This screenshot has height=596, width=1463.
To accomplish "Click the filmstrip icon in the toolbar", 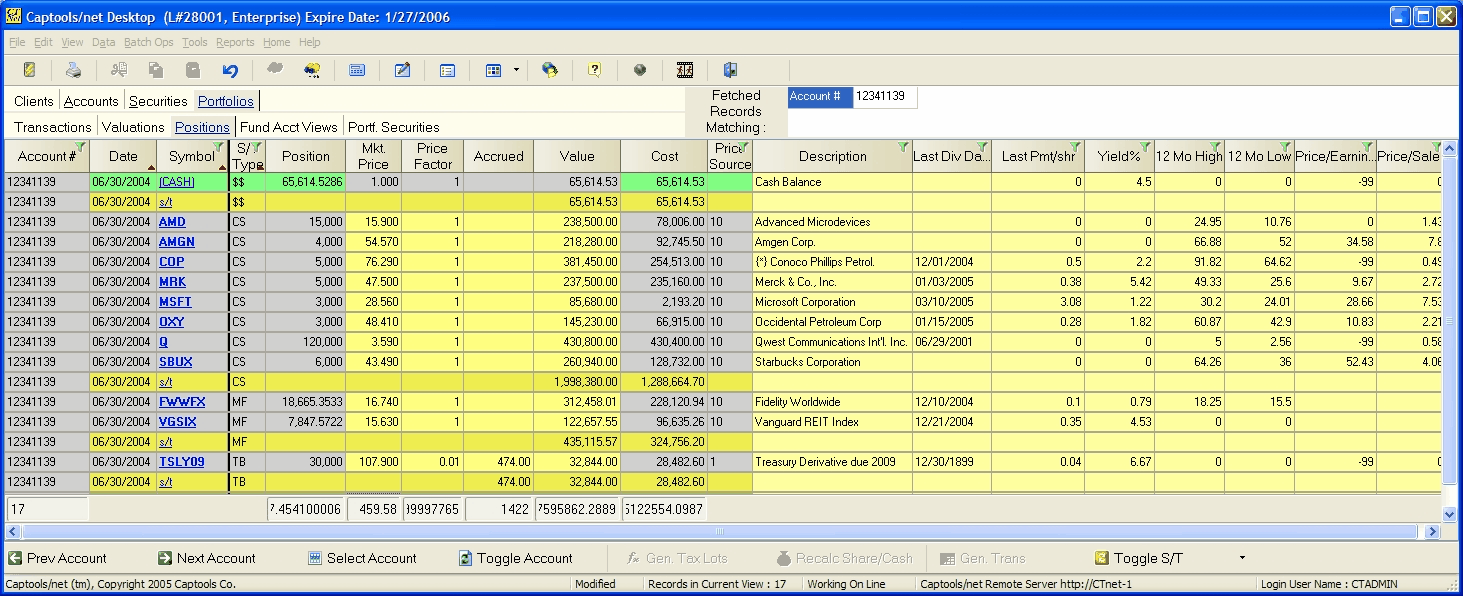I will pyautogui.click(x=685, y=70).
